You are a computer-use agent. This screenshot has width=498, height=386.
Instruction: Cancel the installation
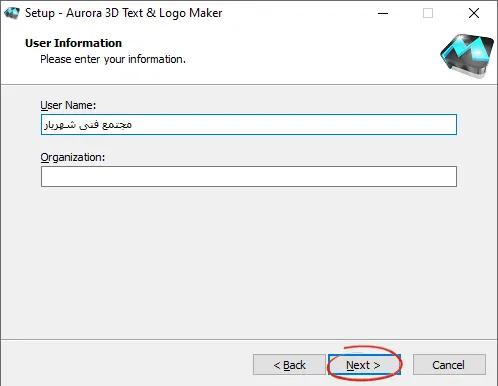(x=449, y=365)
